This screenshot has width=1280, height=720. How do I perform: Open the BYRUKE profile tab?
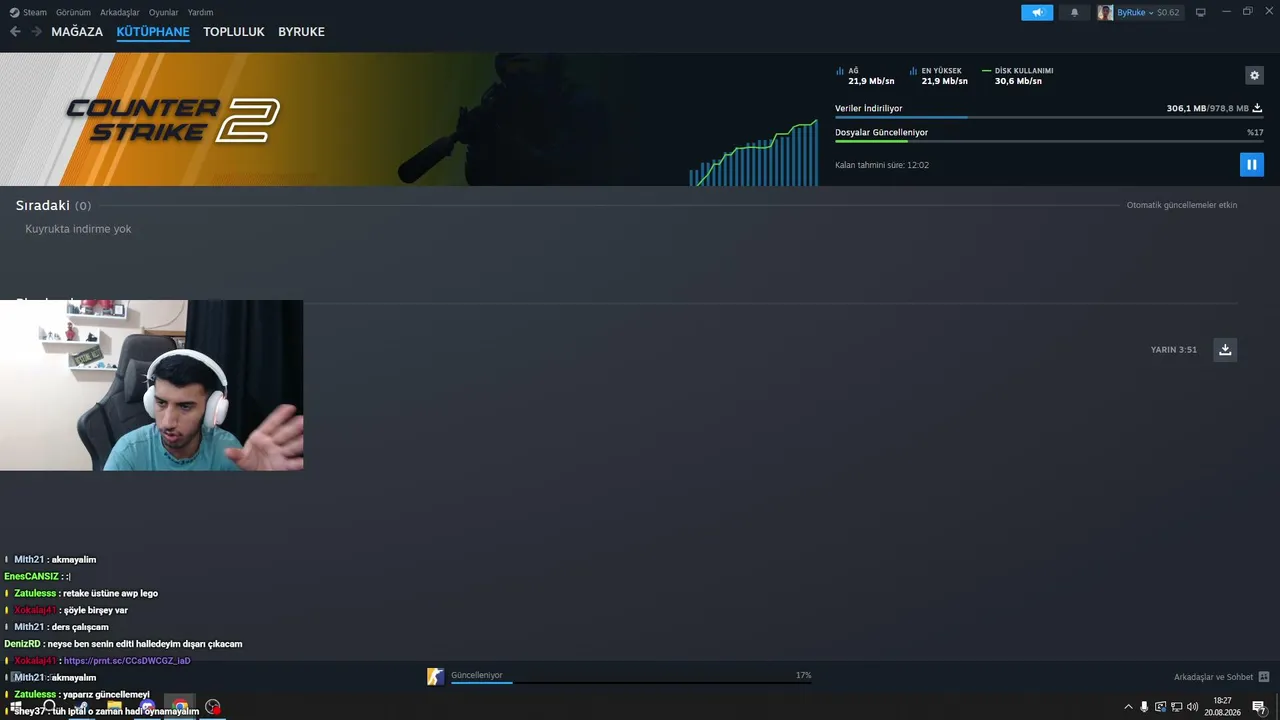point(301,32)
